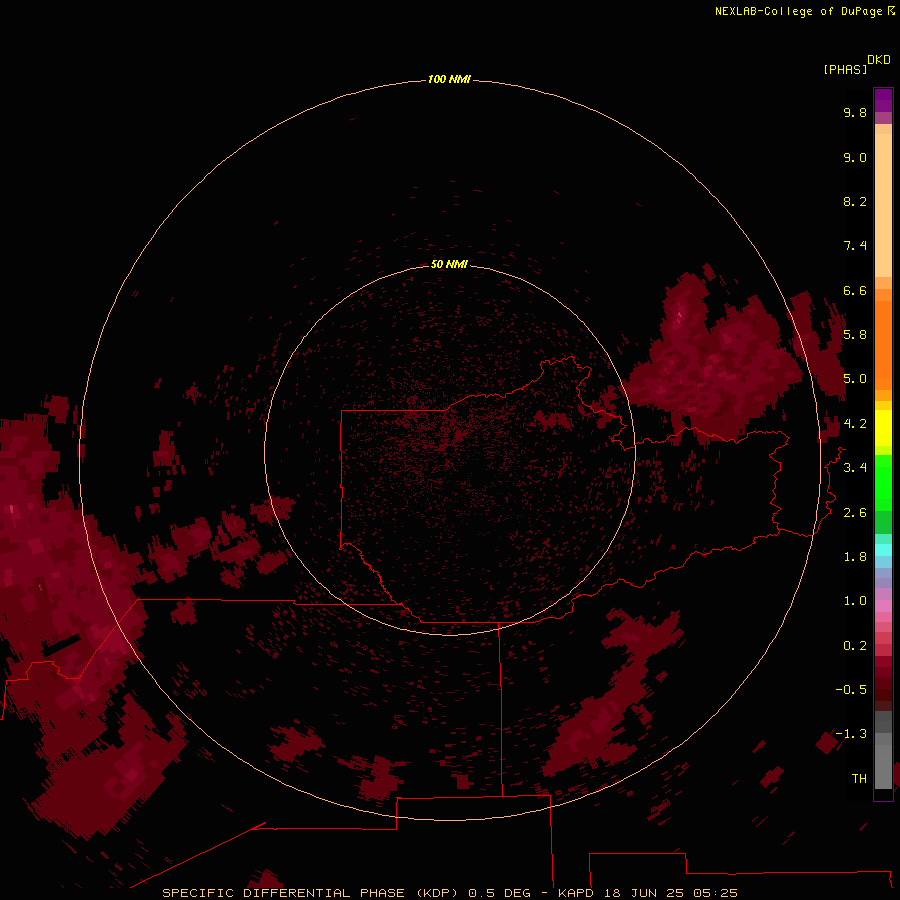
Task: Click the bright green segment of color bar
Action: tap(883, 481)
